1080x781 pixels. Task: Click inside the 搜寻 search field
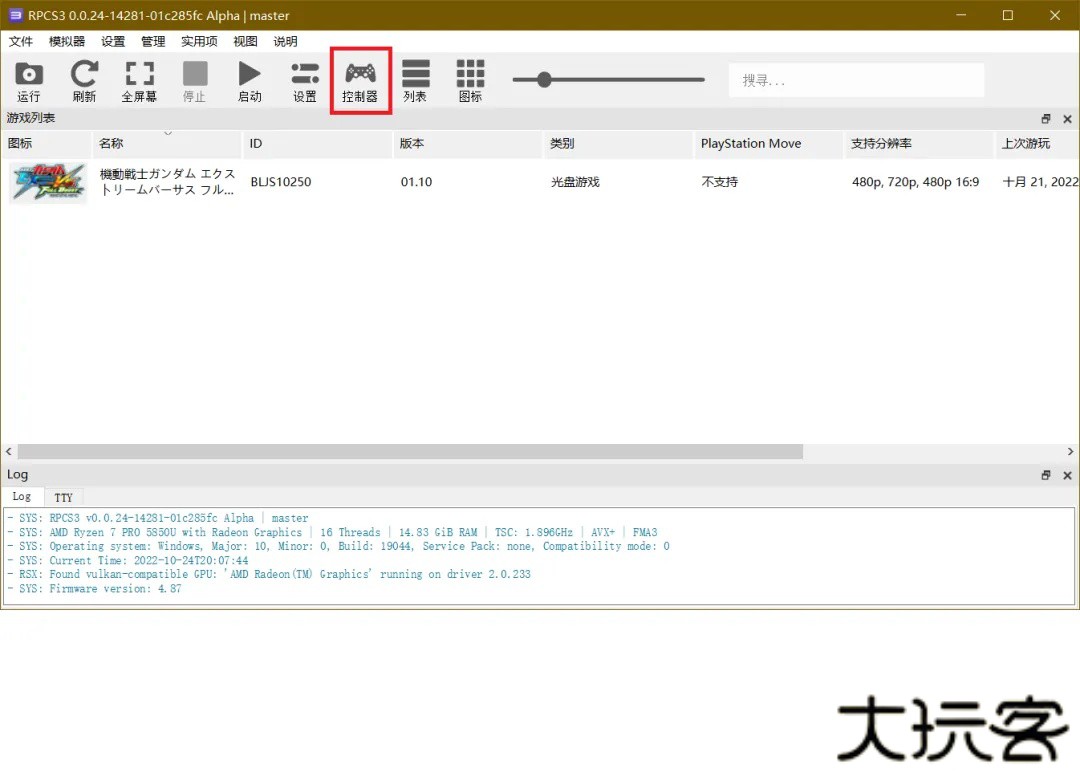[855, 79]
